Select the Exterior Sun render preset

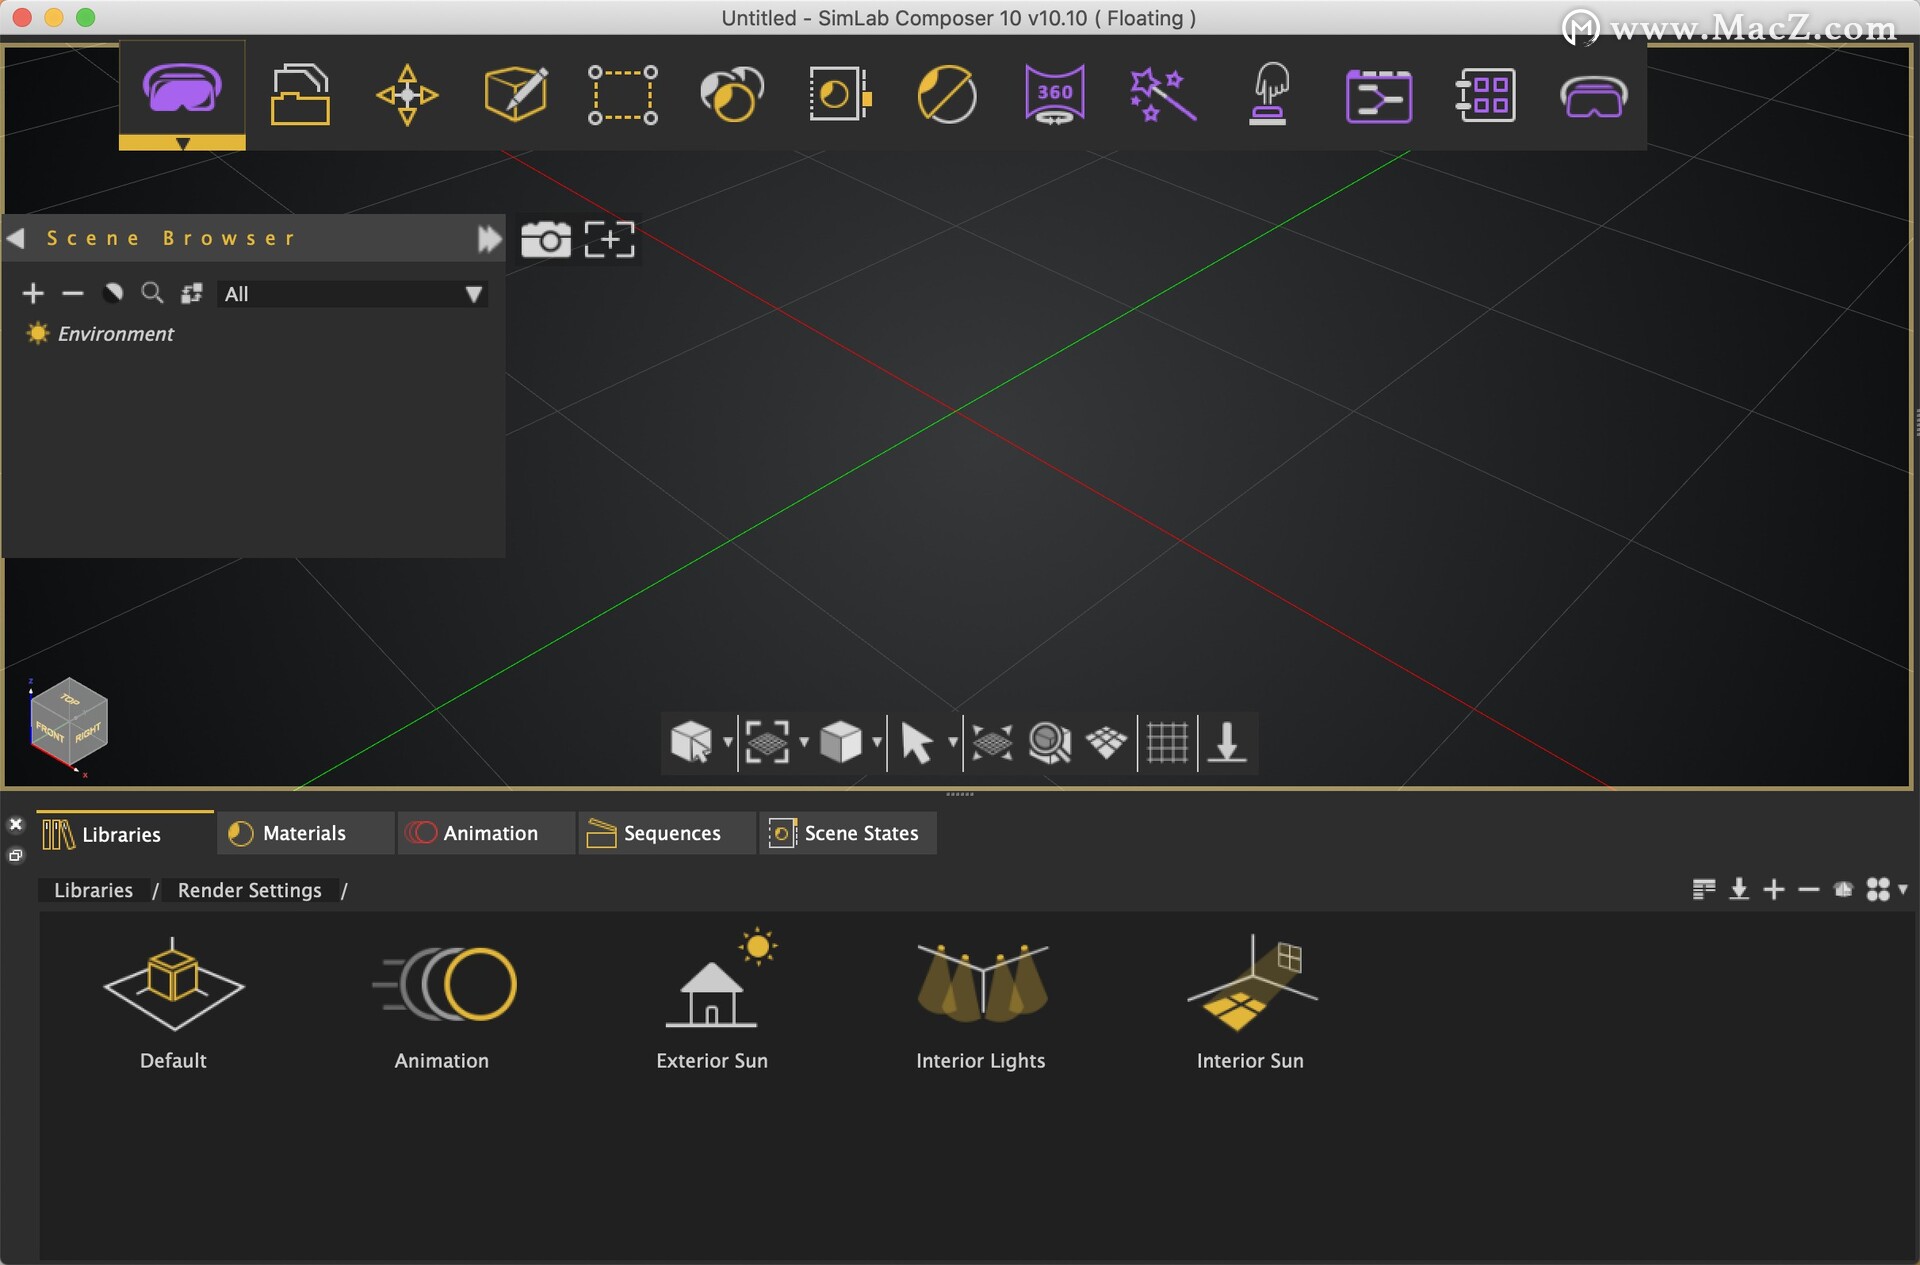(712, 1000)
